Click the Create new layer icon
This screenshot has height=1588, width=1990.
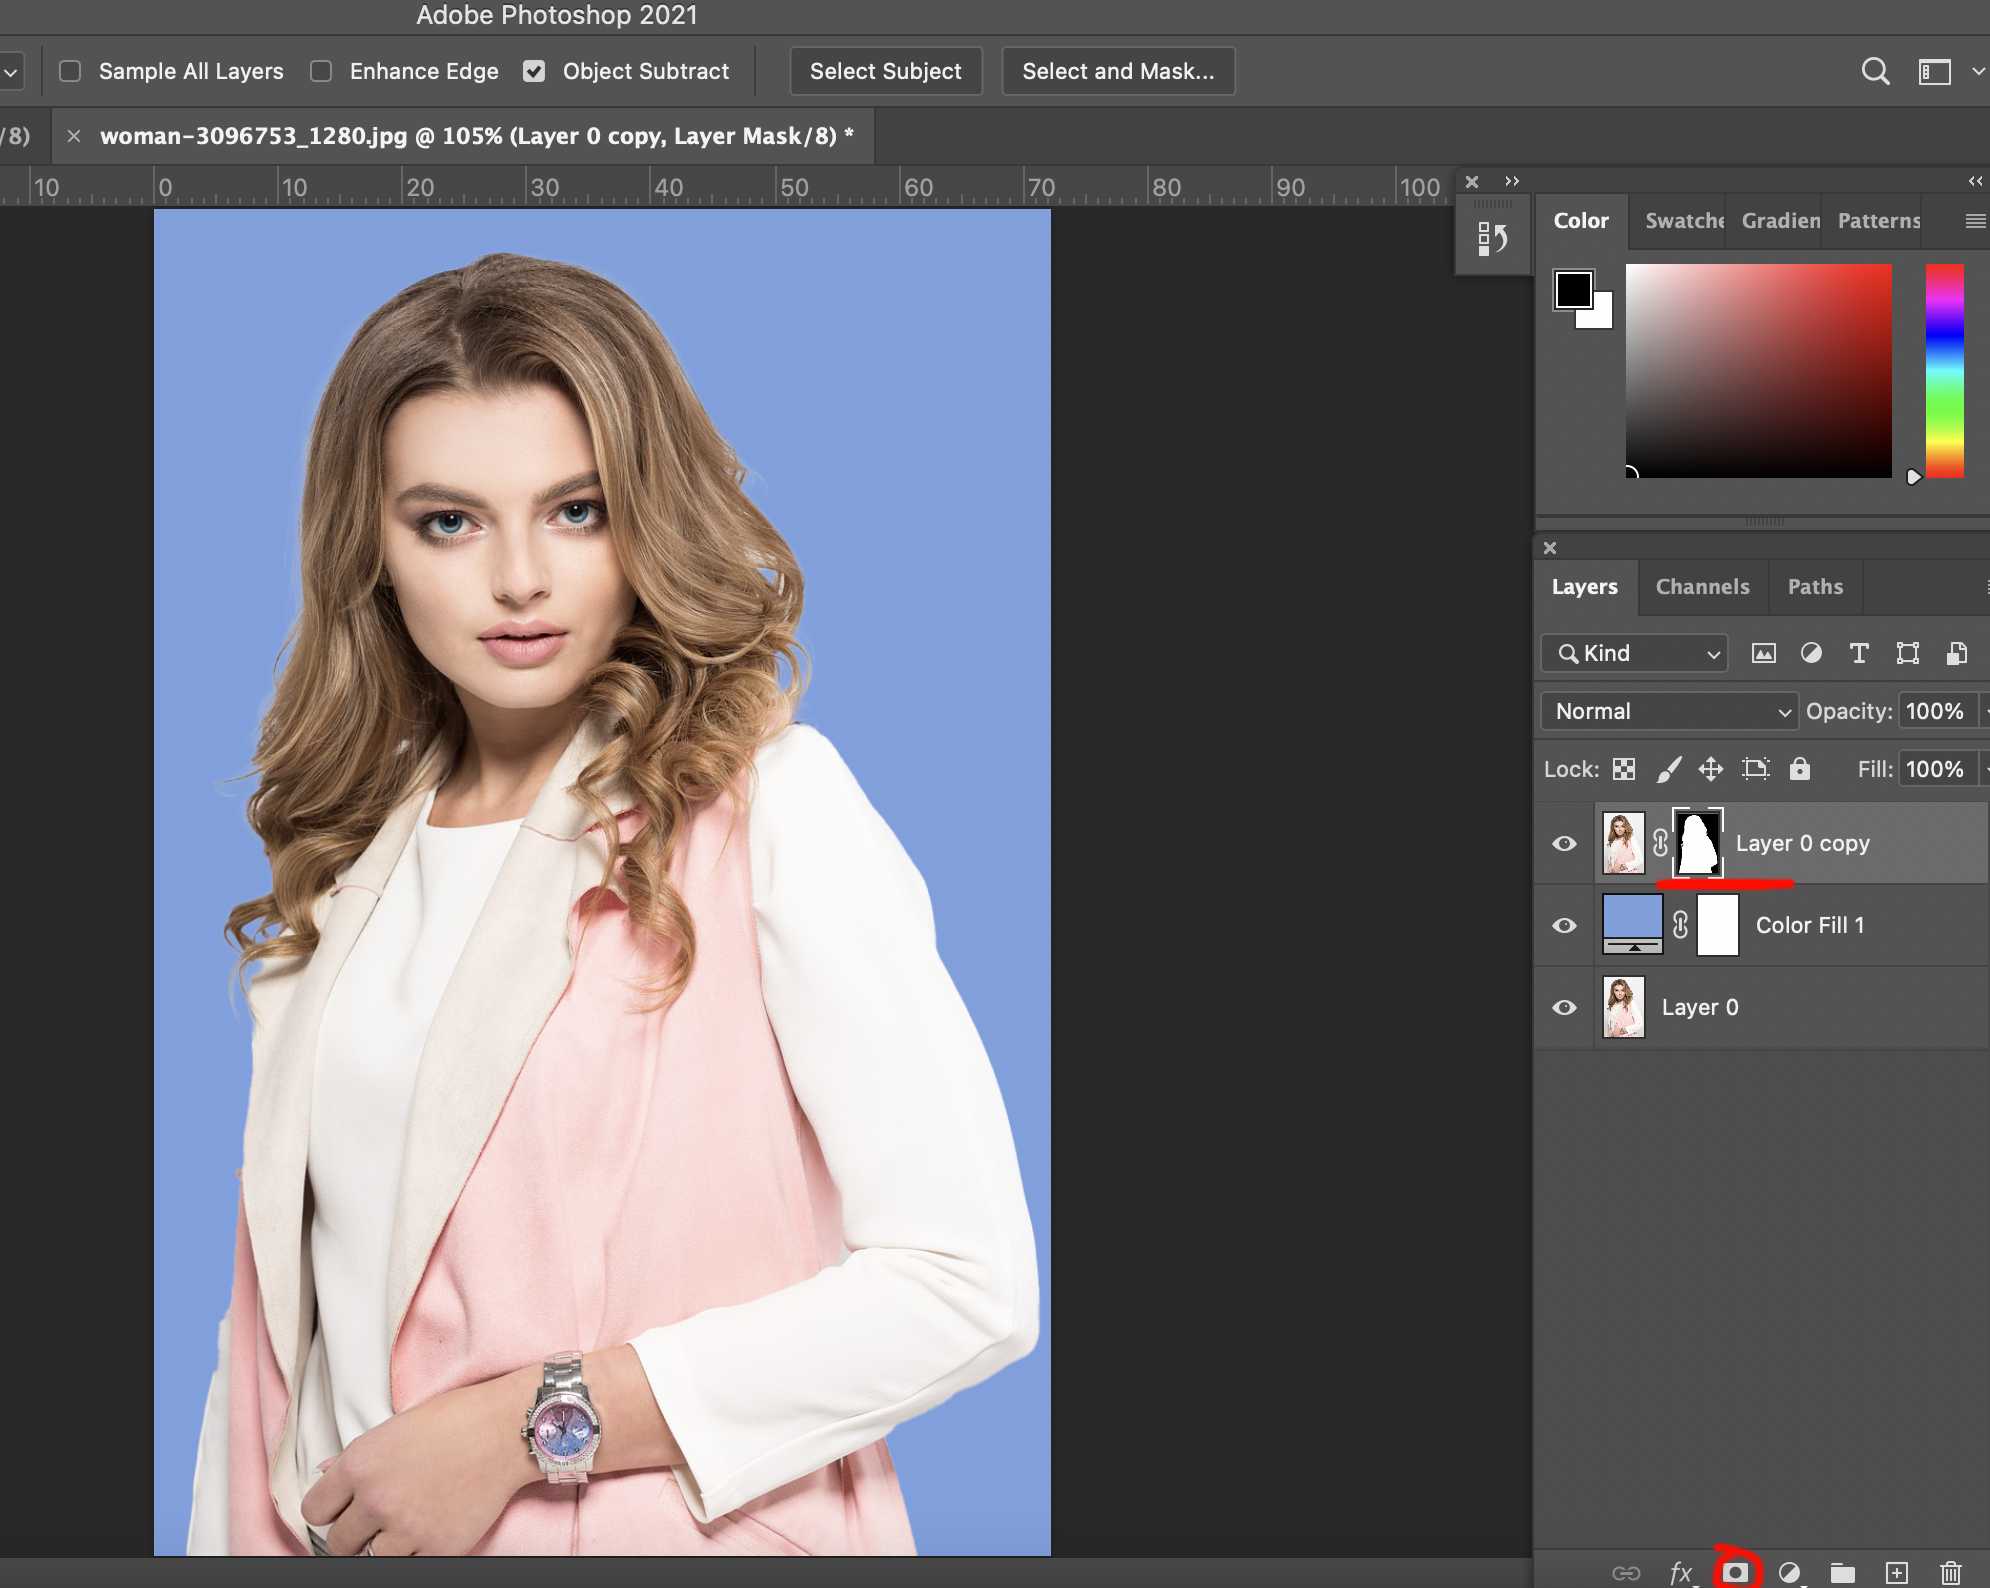tap(1897, 1572)
